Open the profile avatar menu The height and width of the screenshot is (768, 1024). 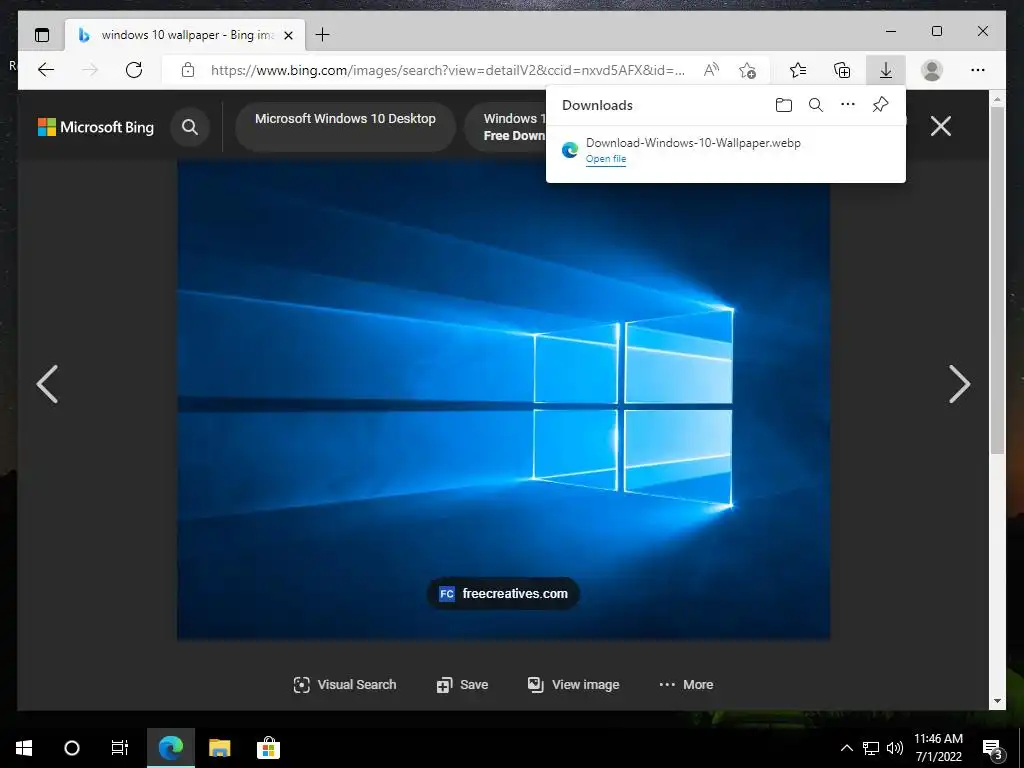coord(932,70)
